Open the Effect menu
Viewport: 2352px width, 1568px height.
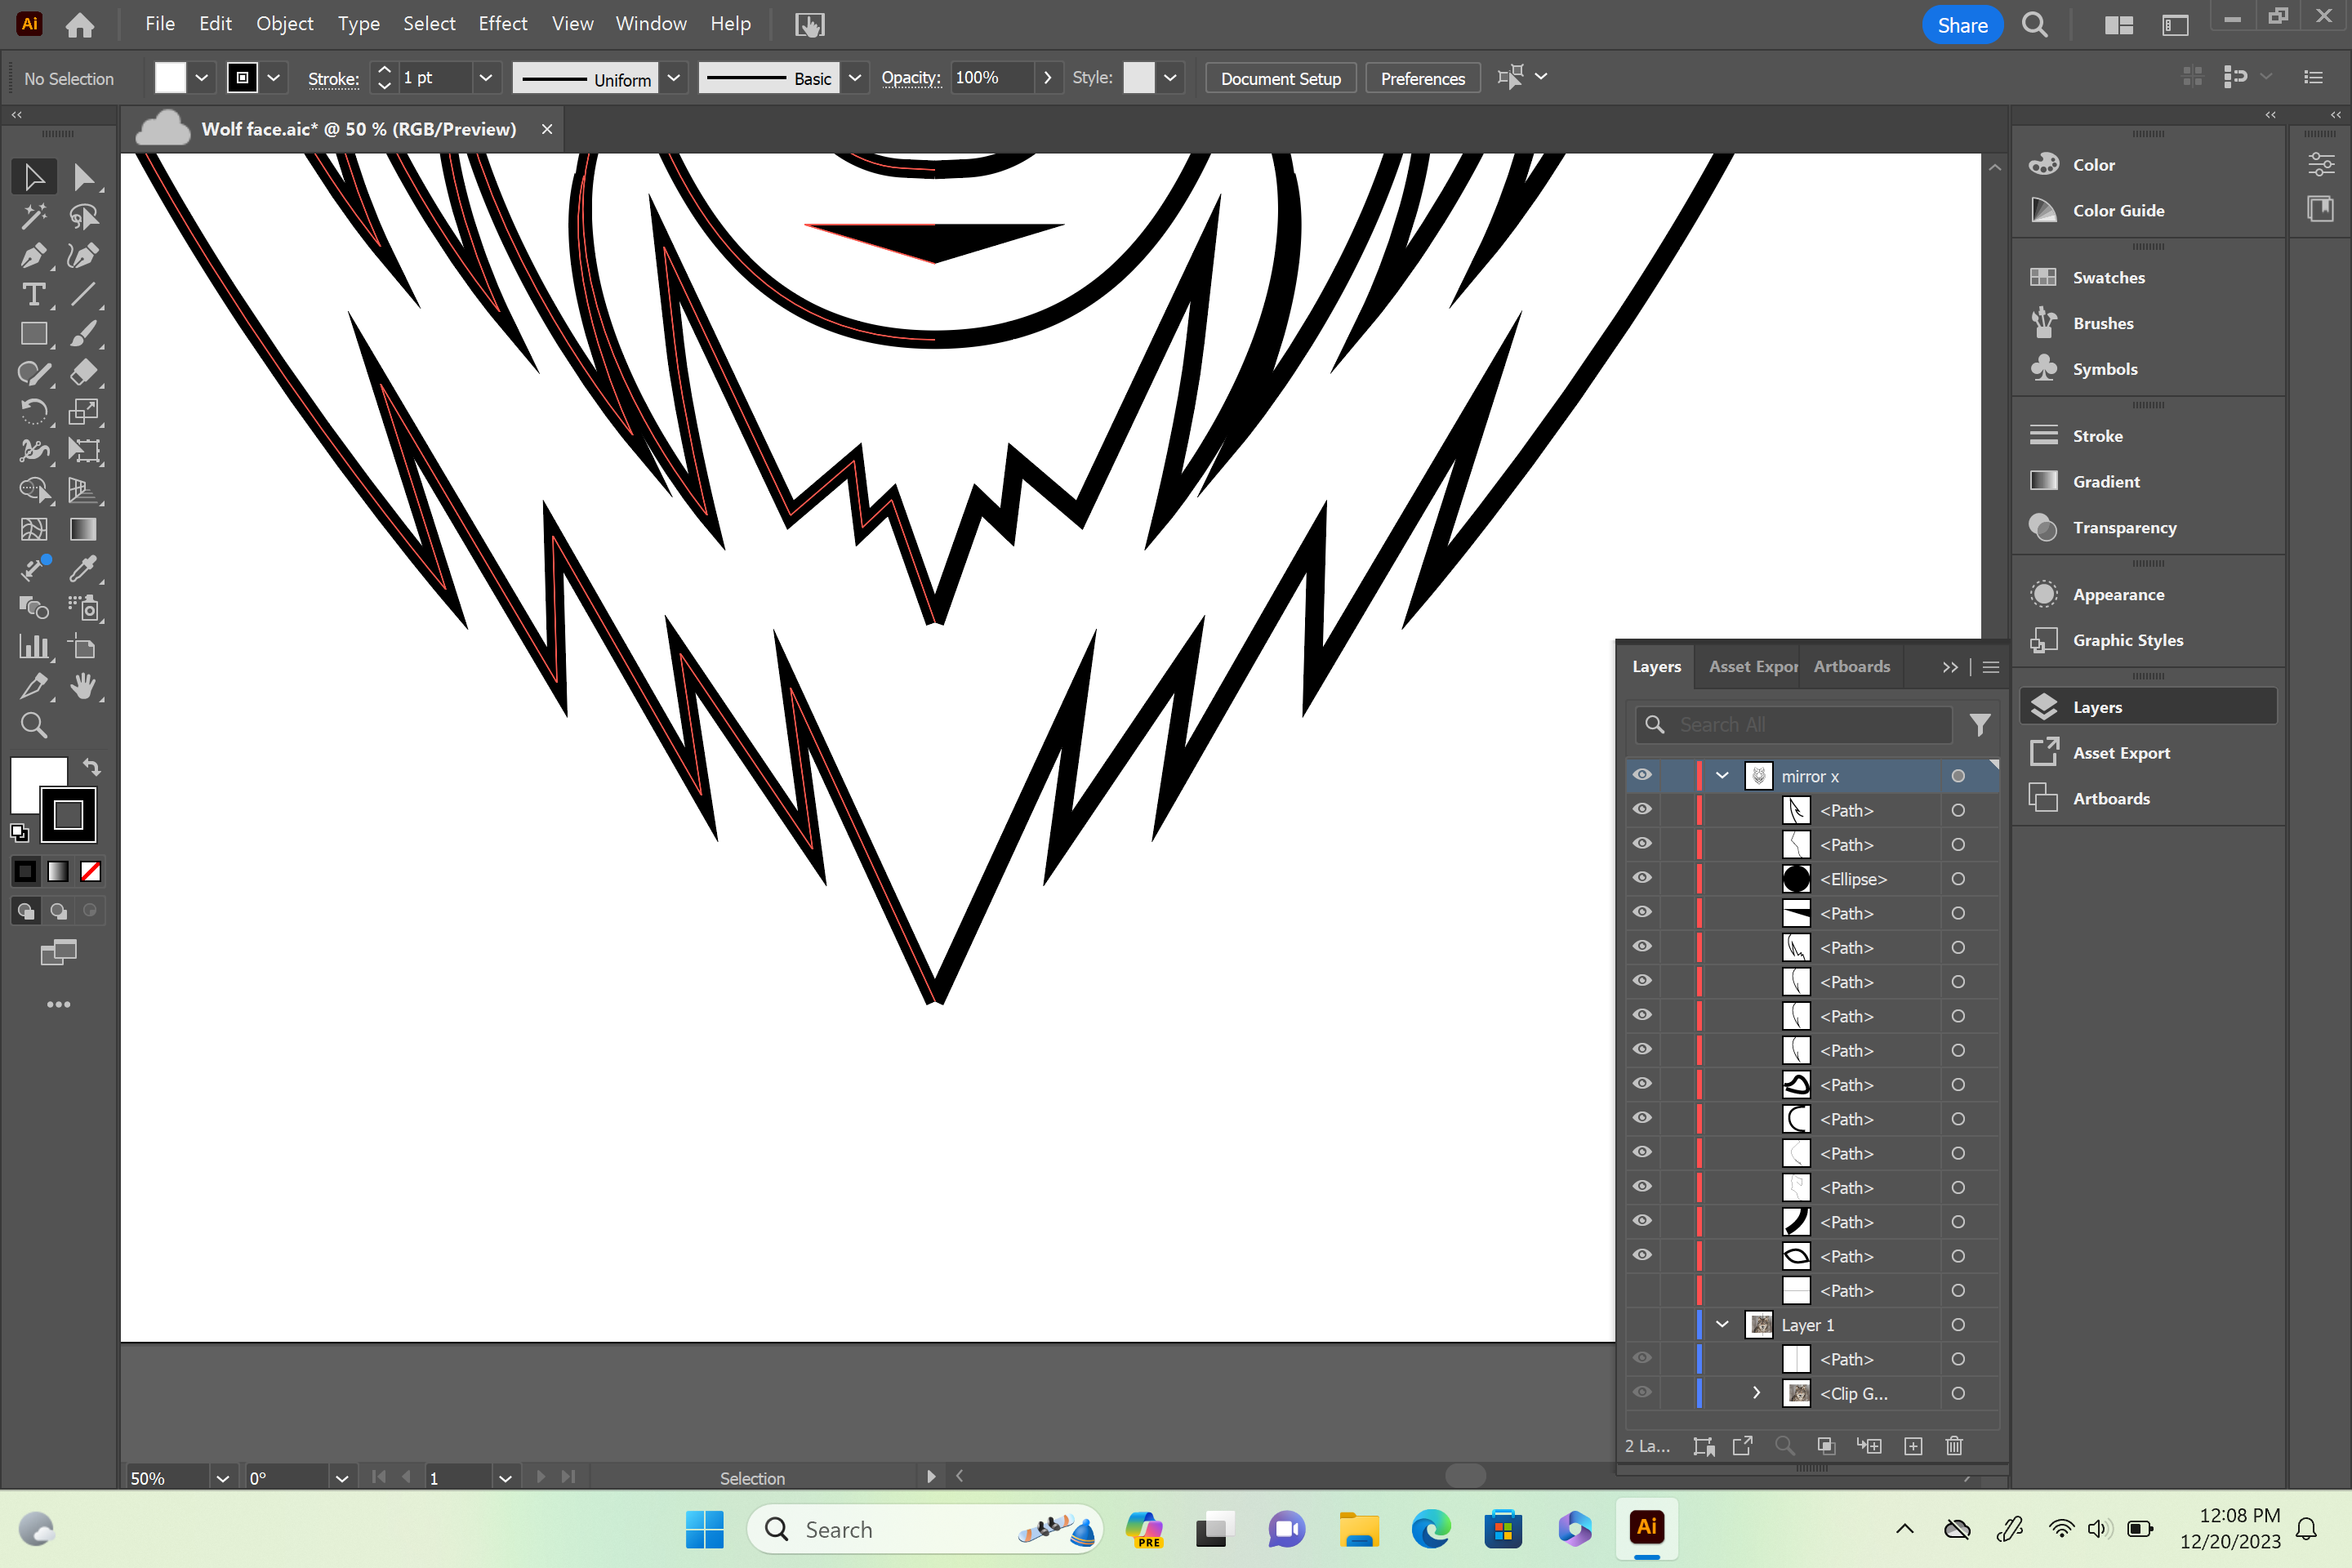click(x=502, y=24)
